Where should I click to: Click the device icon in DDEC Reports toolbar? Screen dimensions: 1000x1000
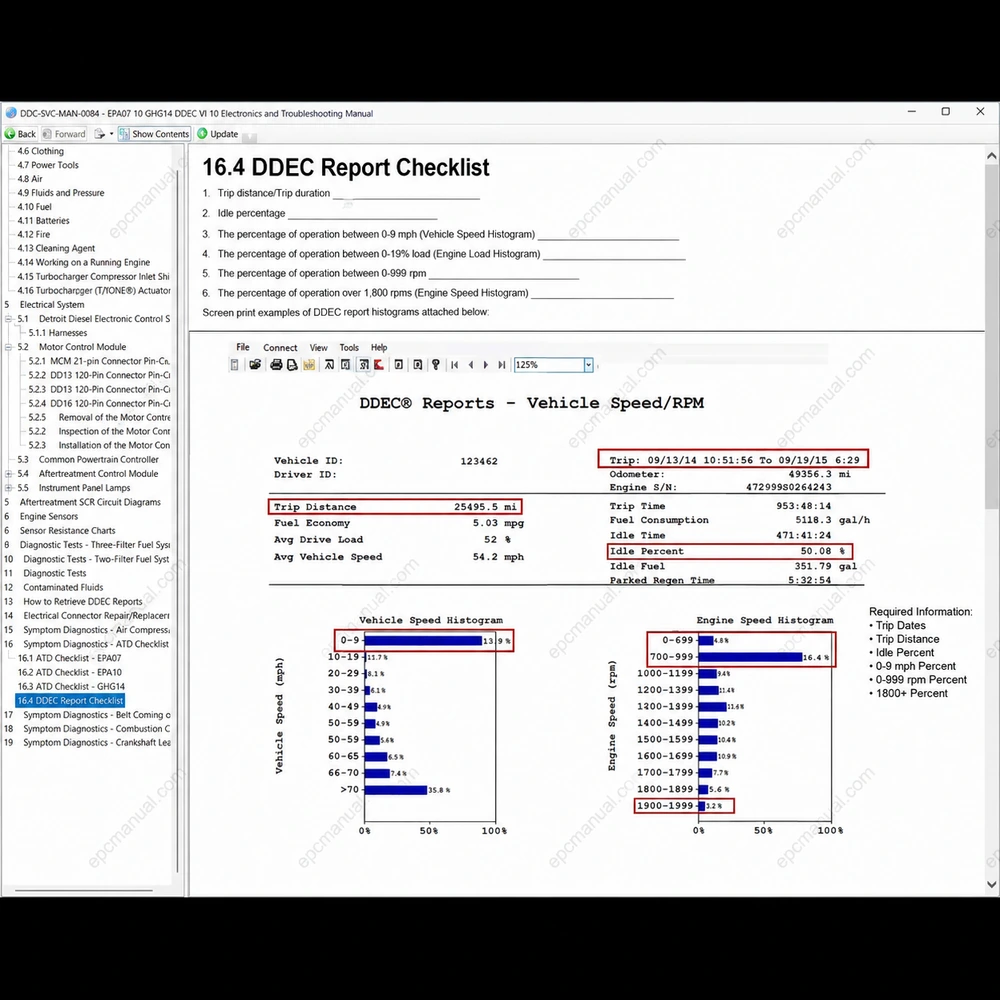coord(235,365)
